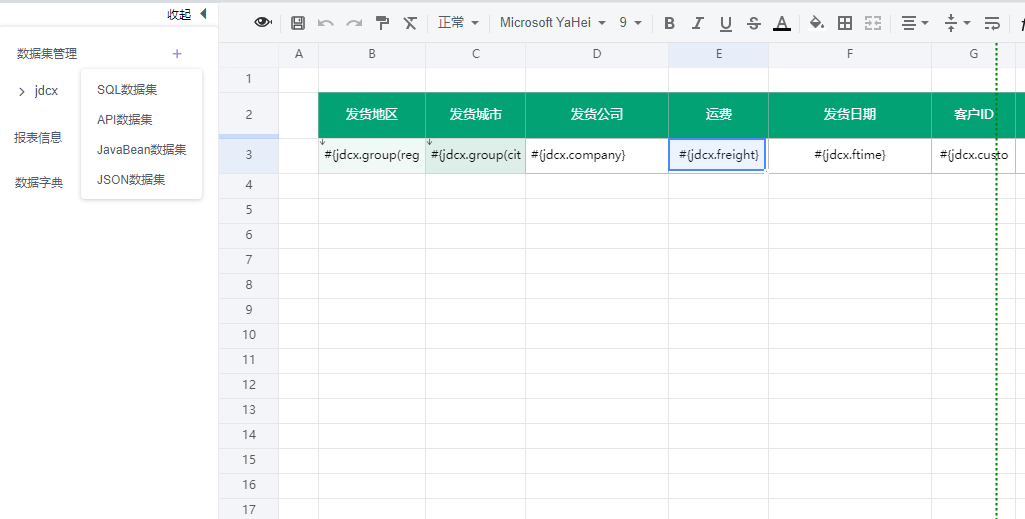
Task: Click the preview eye icon
Action: 263,22
